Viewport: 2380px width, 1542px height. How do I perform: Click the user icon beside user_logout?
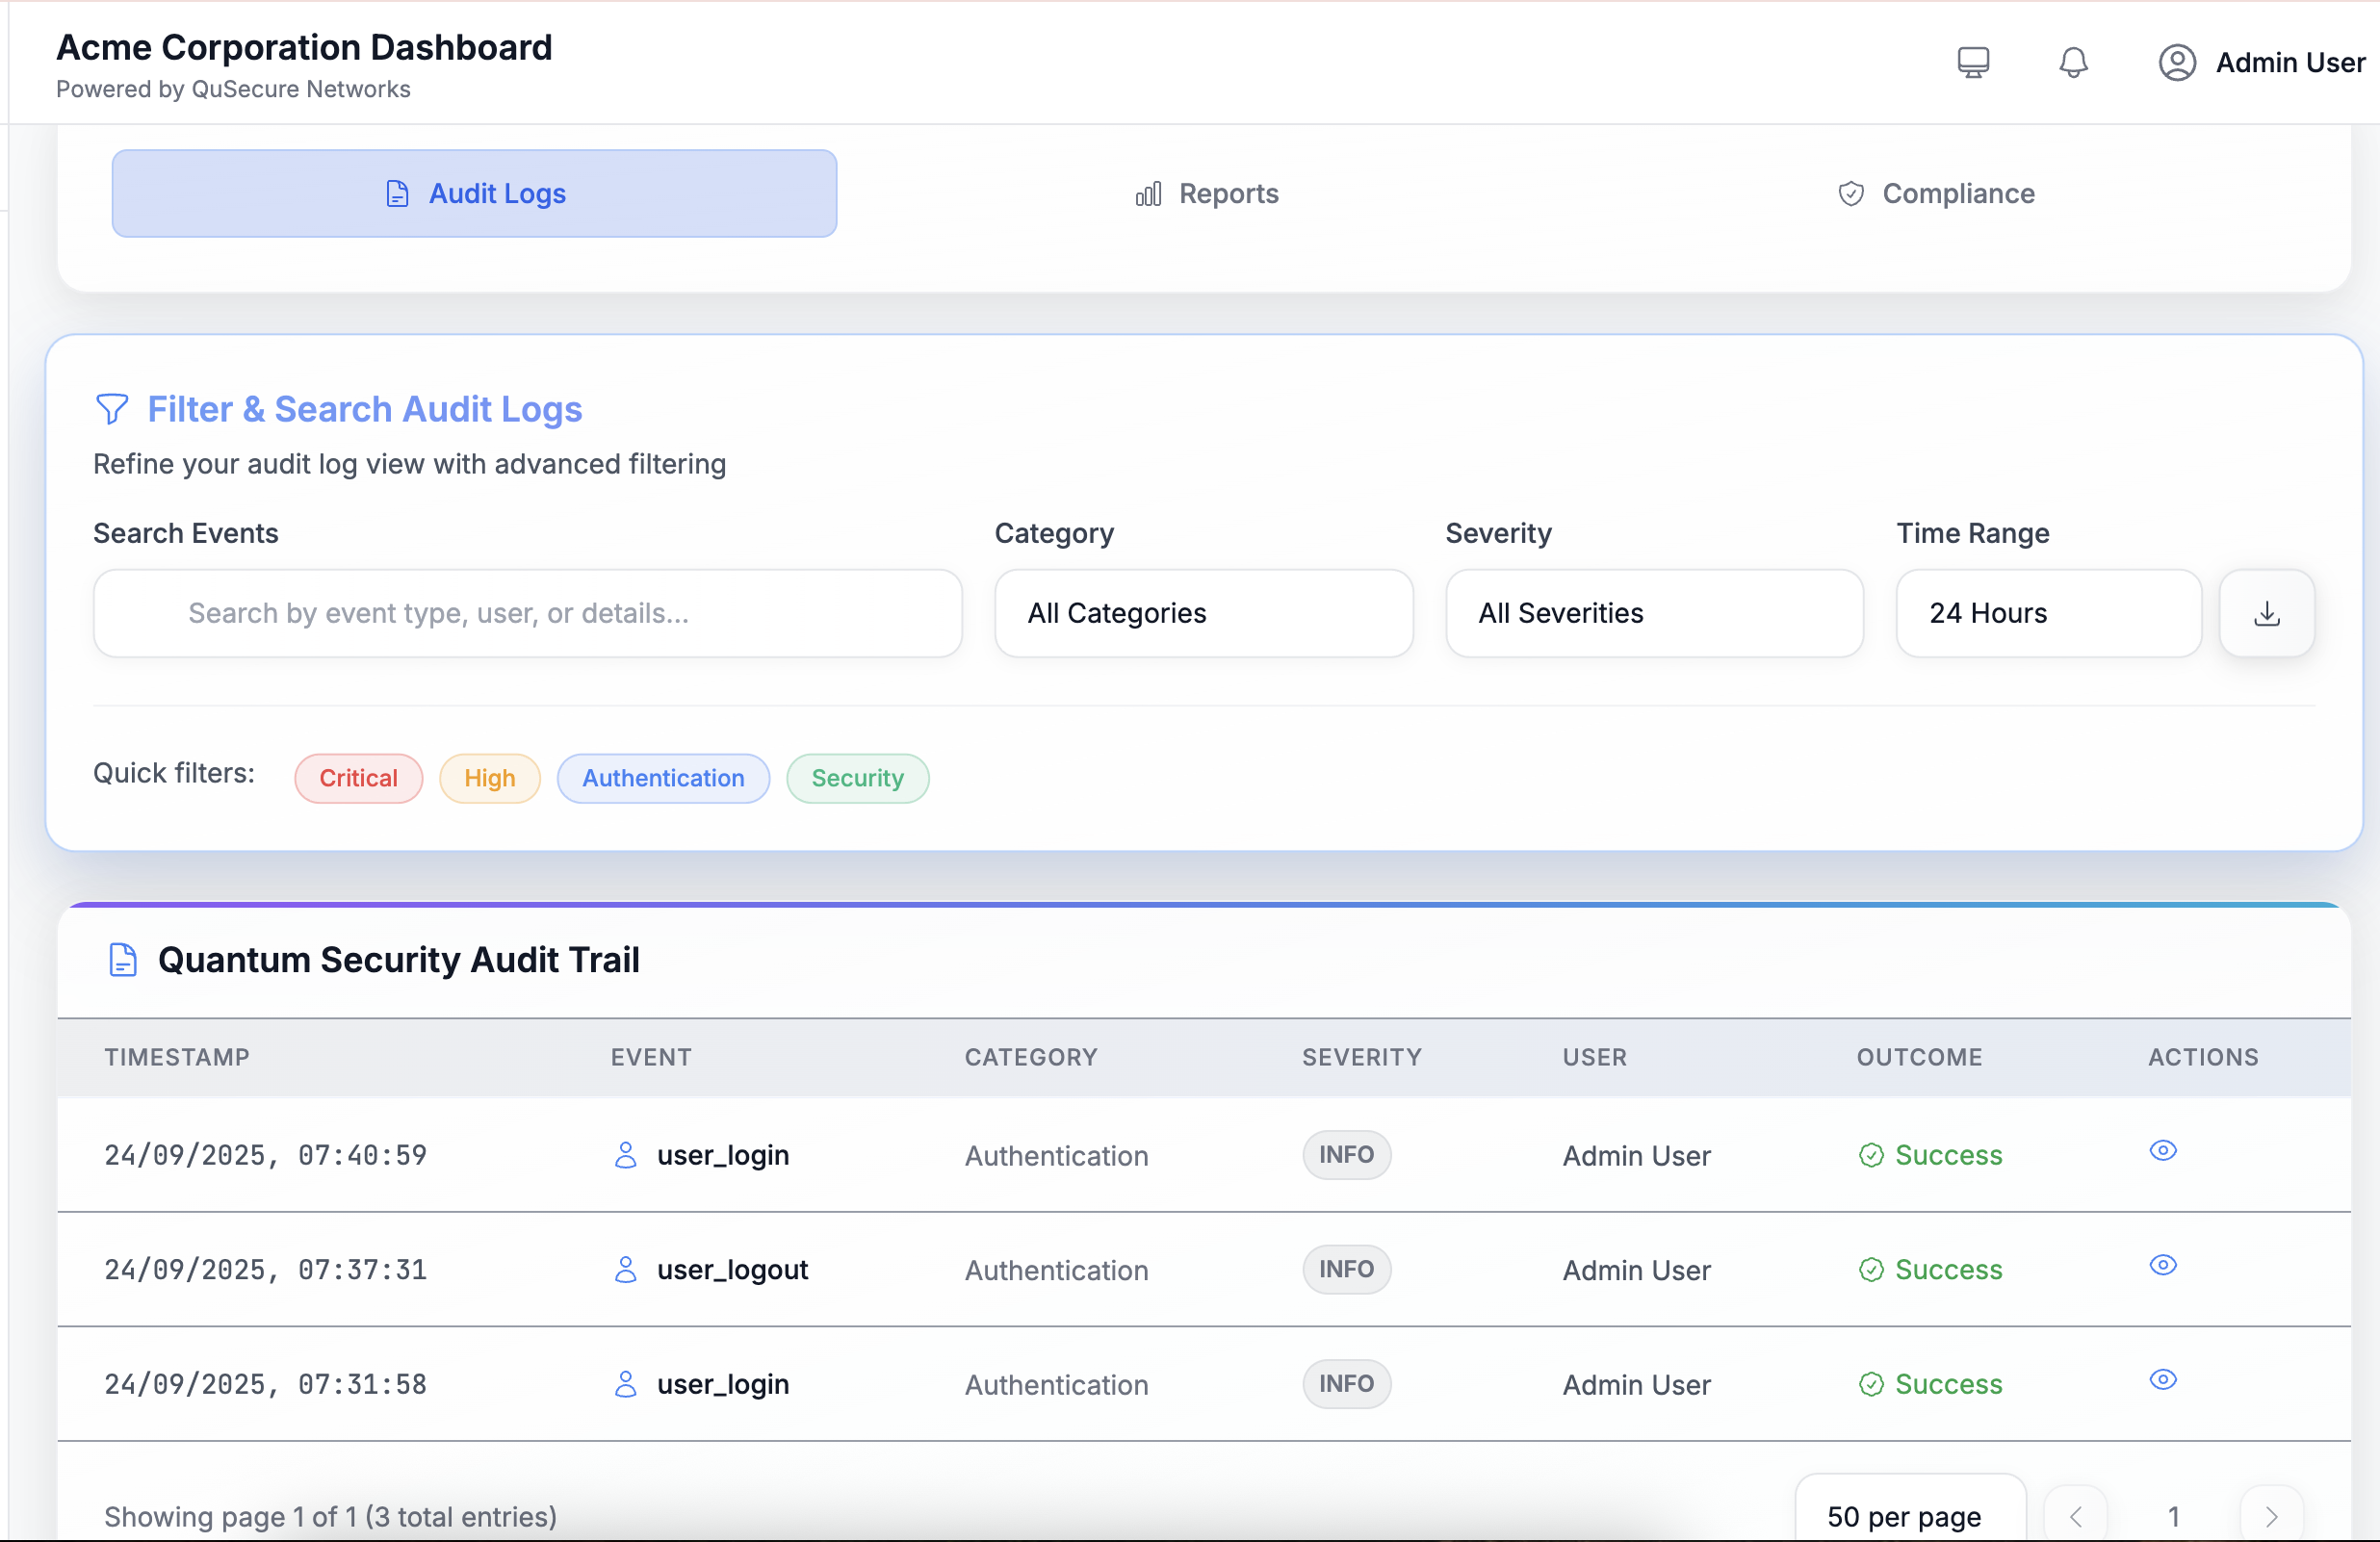click(625, 1270)
